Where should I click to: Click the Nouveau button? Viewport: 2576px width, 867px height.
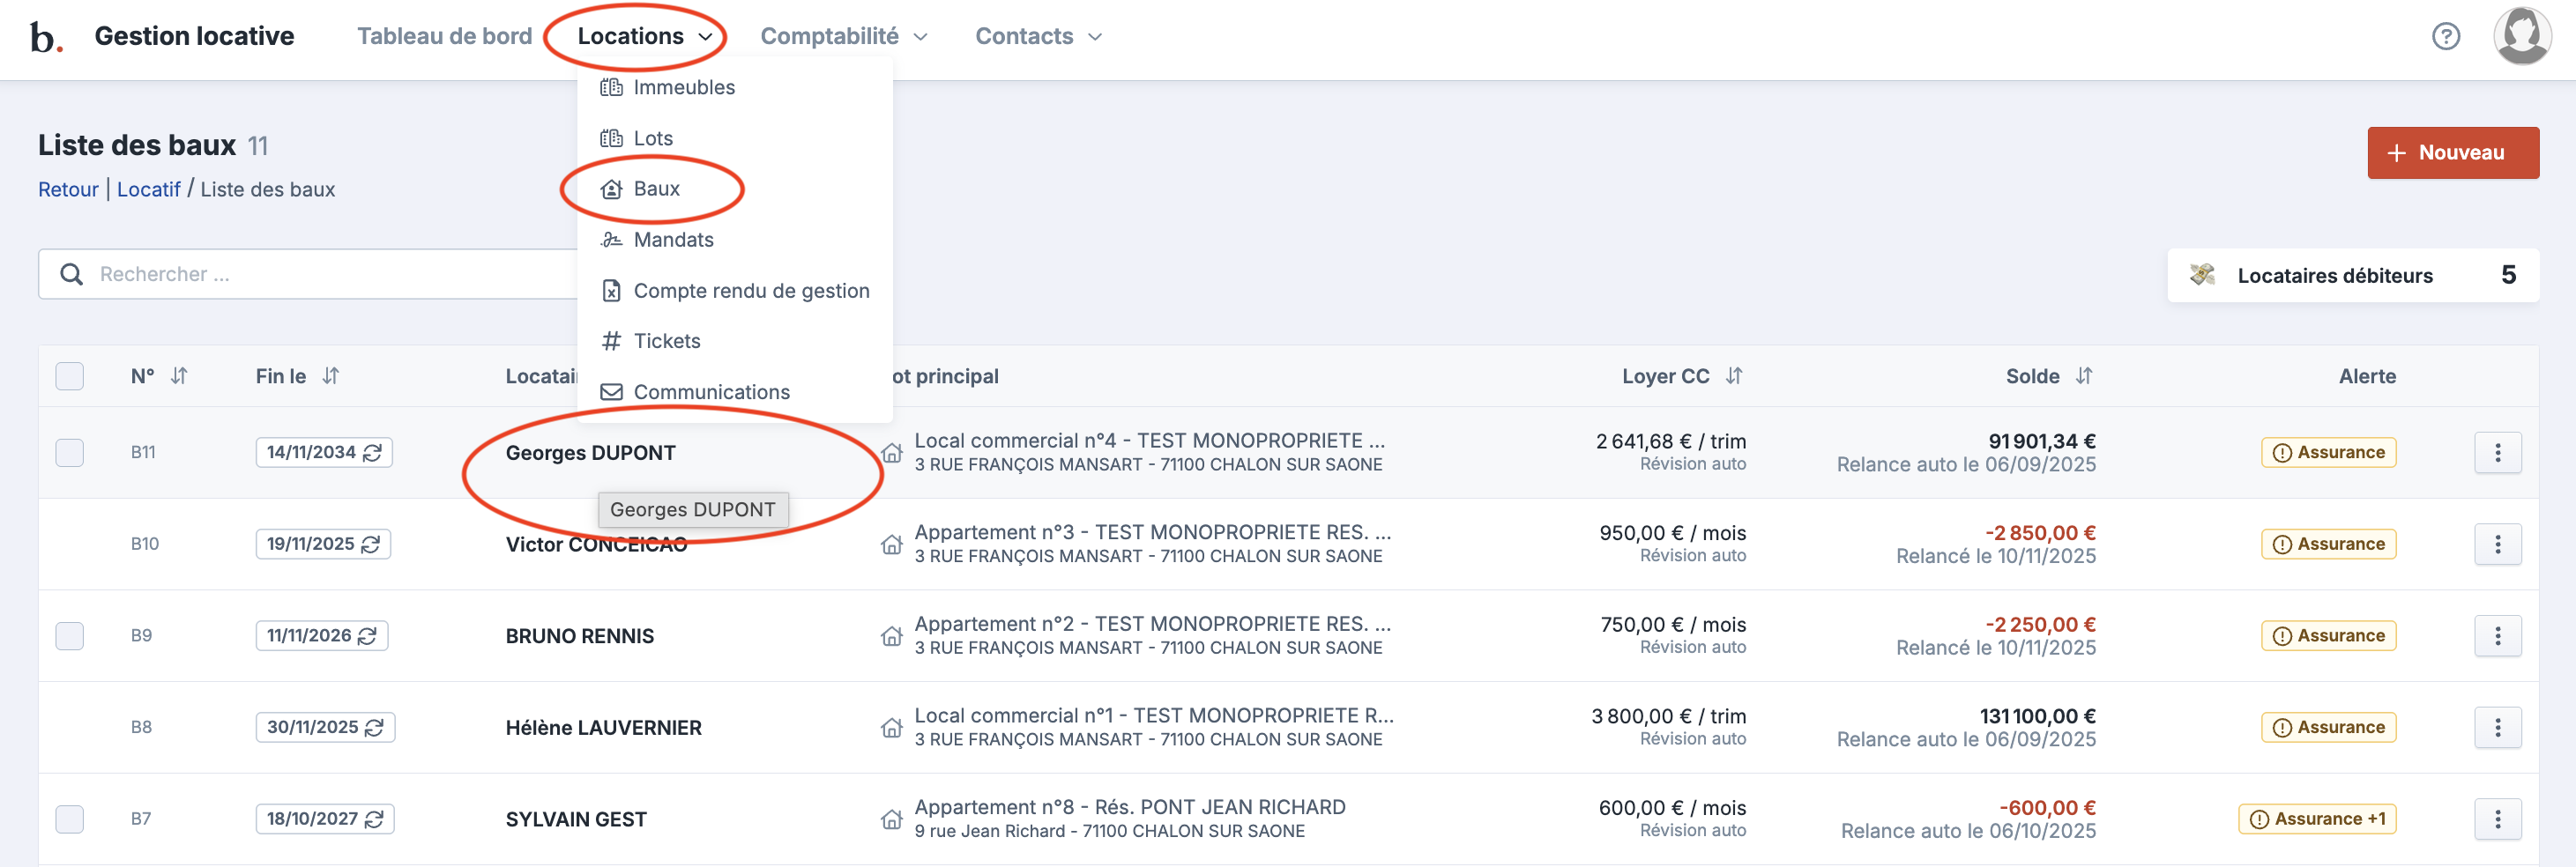point(2452,153)
